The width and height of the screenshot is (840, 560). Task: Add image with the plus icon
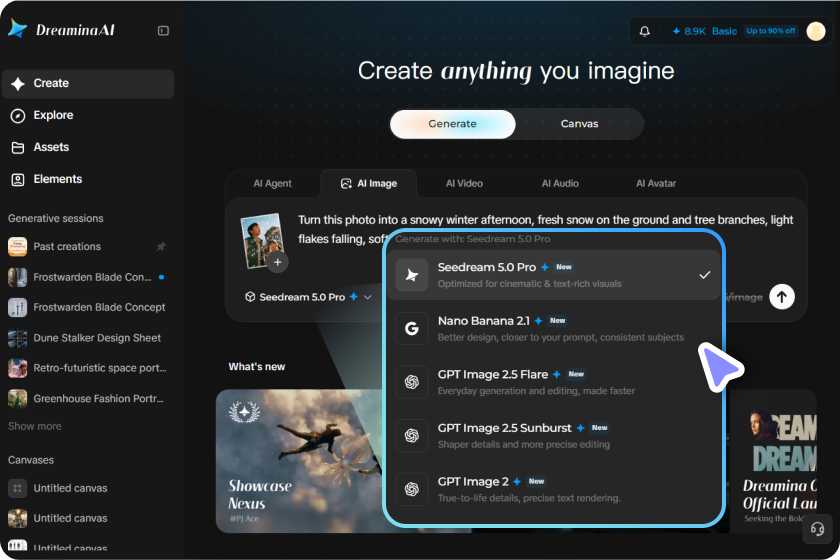[x=278, y=262]
